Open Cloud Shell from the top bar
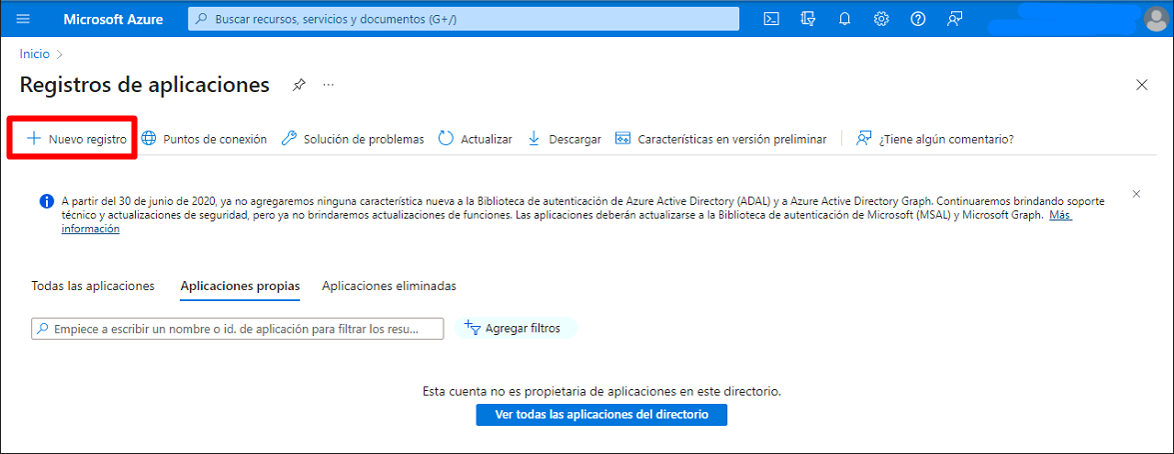This screenshot has height=454, width=1174. coord(771,19)
